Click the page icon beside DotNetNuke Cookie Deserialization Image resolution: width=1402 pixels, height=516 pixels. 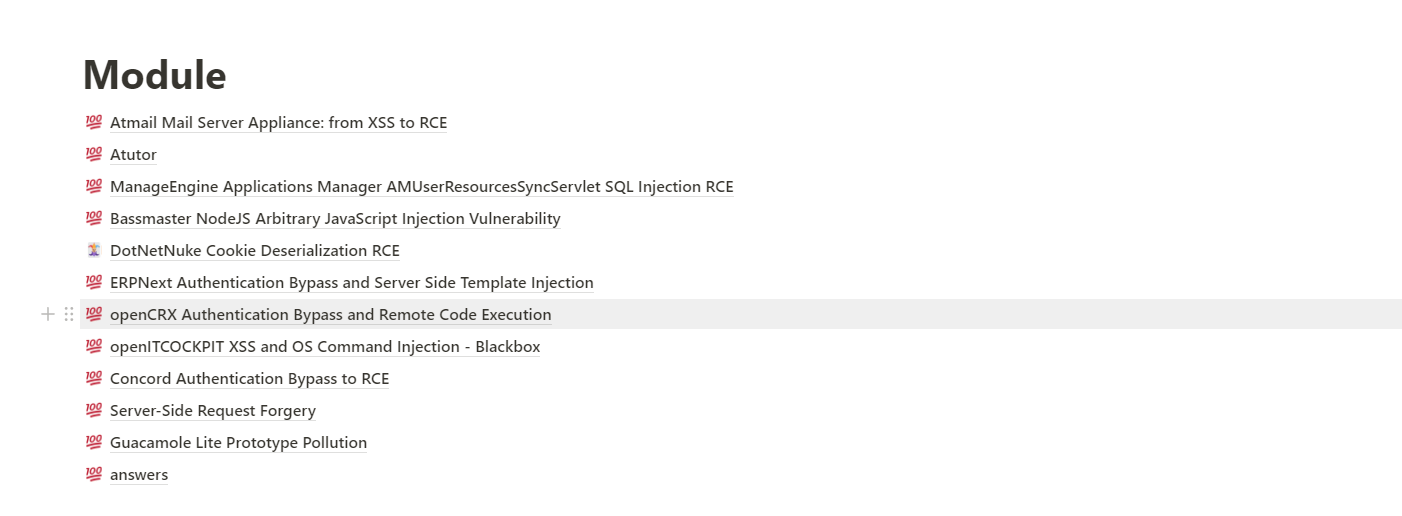pyautogui.click(x=94, y=251)
